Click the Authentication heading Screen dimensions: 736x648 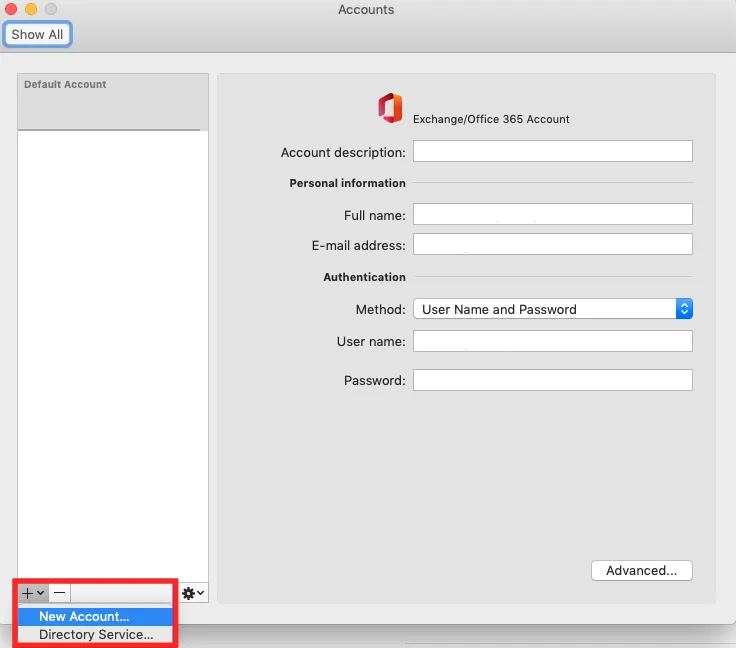click(364, 277)
